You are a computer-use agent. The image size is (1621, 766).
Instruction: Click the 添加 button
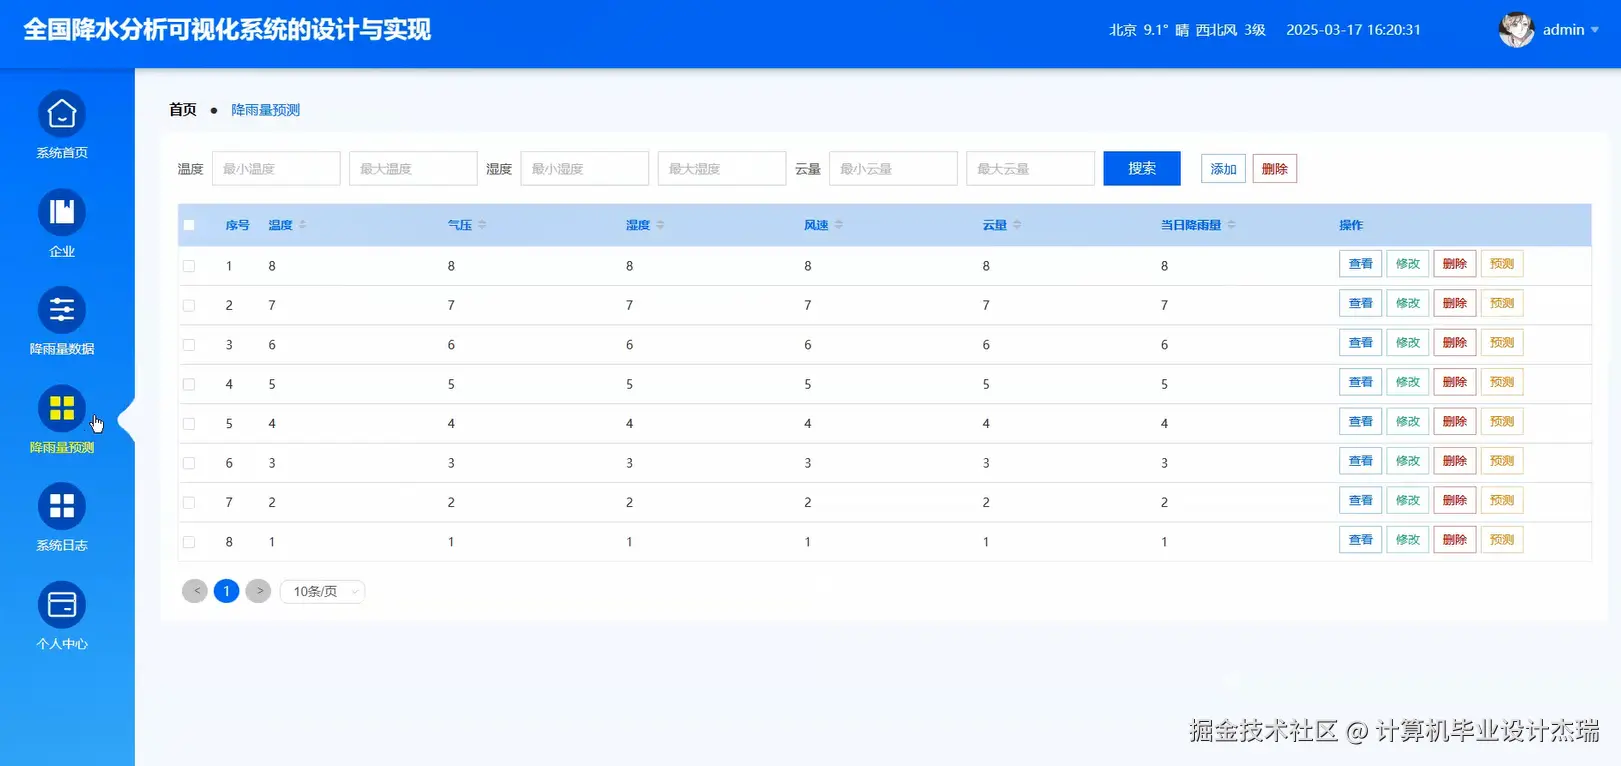tap(1223, 169)
